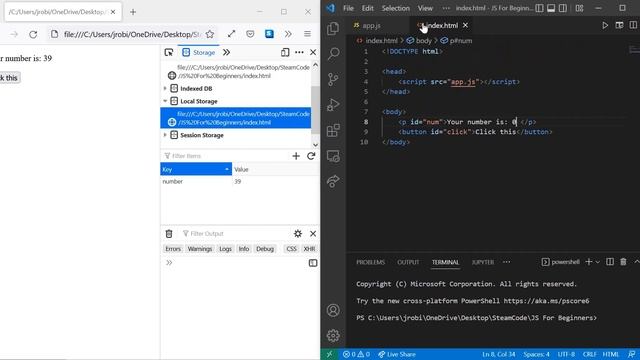Expand the Indexed DB tree node

165,88
